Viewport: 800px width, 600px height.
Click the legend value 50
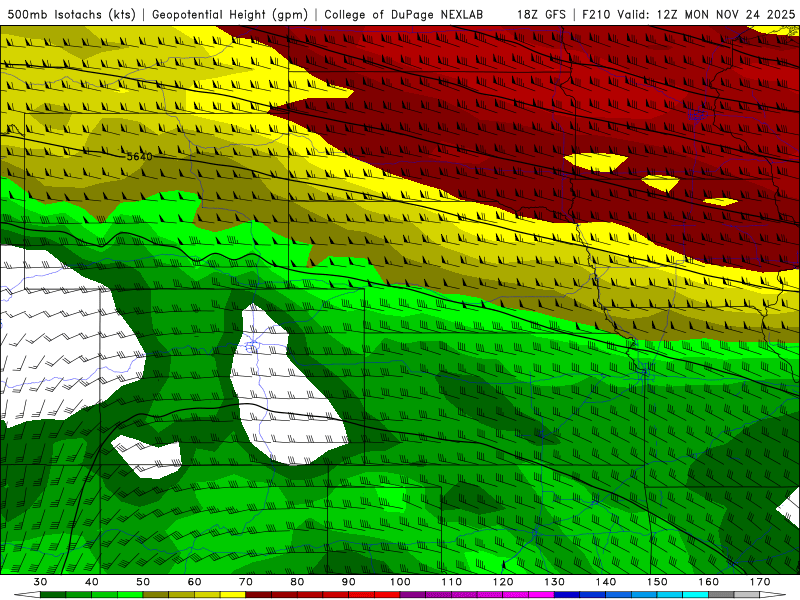click(x=143, y=582)
